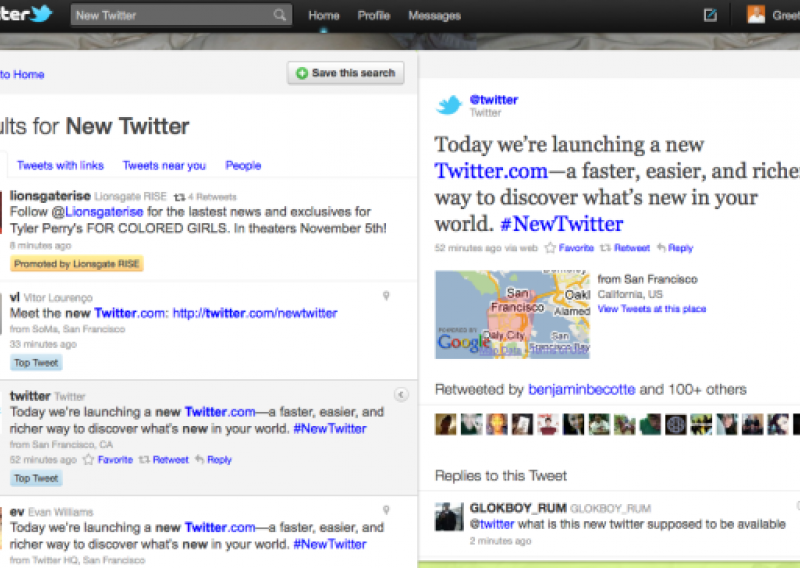Click Twitter.com link in detail tweet
This screenshot has height=568, width=800.
pos(491,171)
